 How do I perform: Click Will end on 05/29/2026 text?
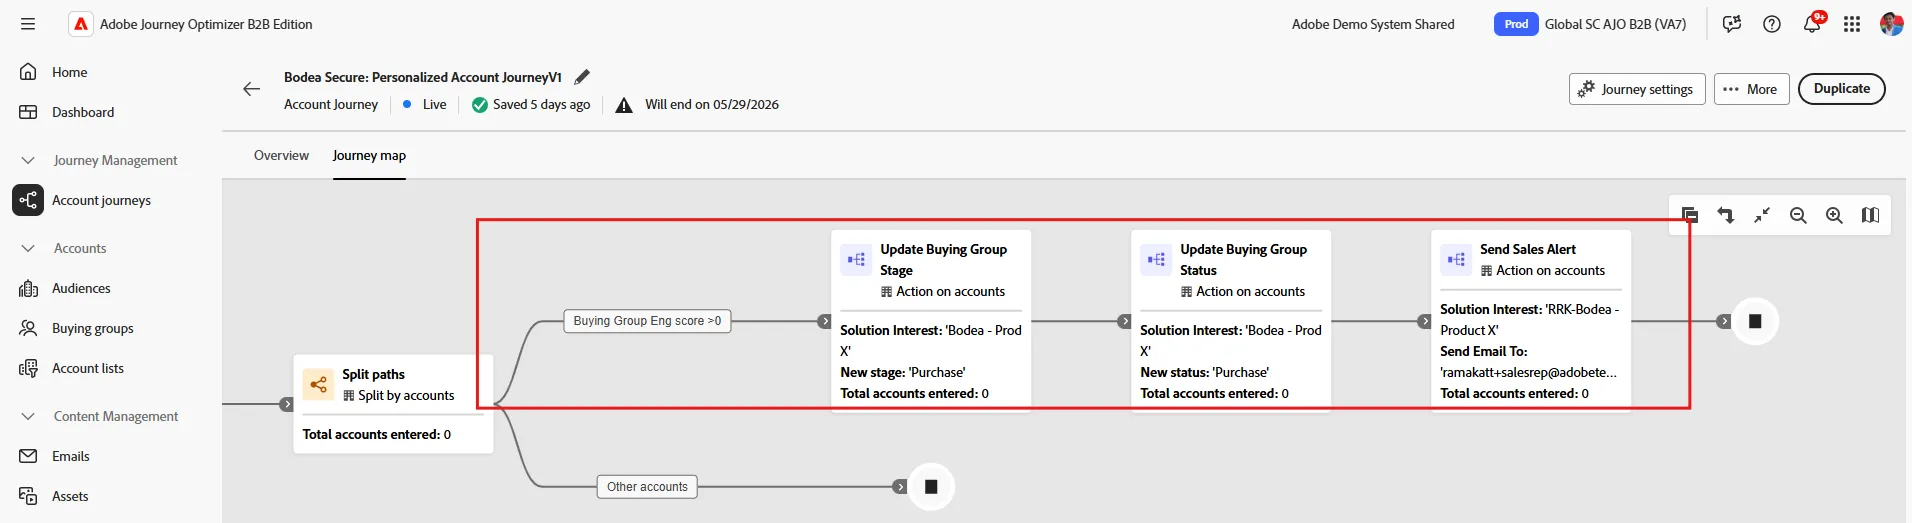pyautogui.click(x=712, y=104)
